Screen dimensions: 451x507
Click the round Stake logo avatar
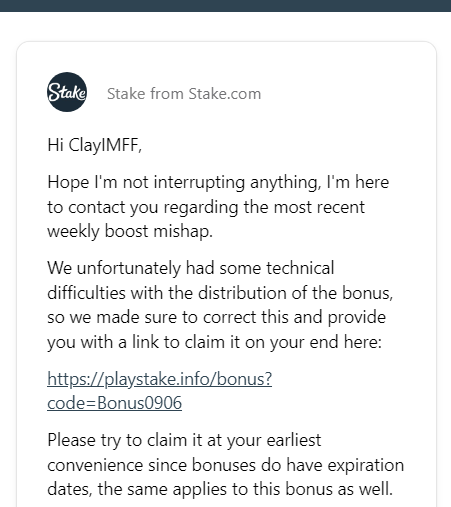coord(67,92)
